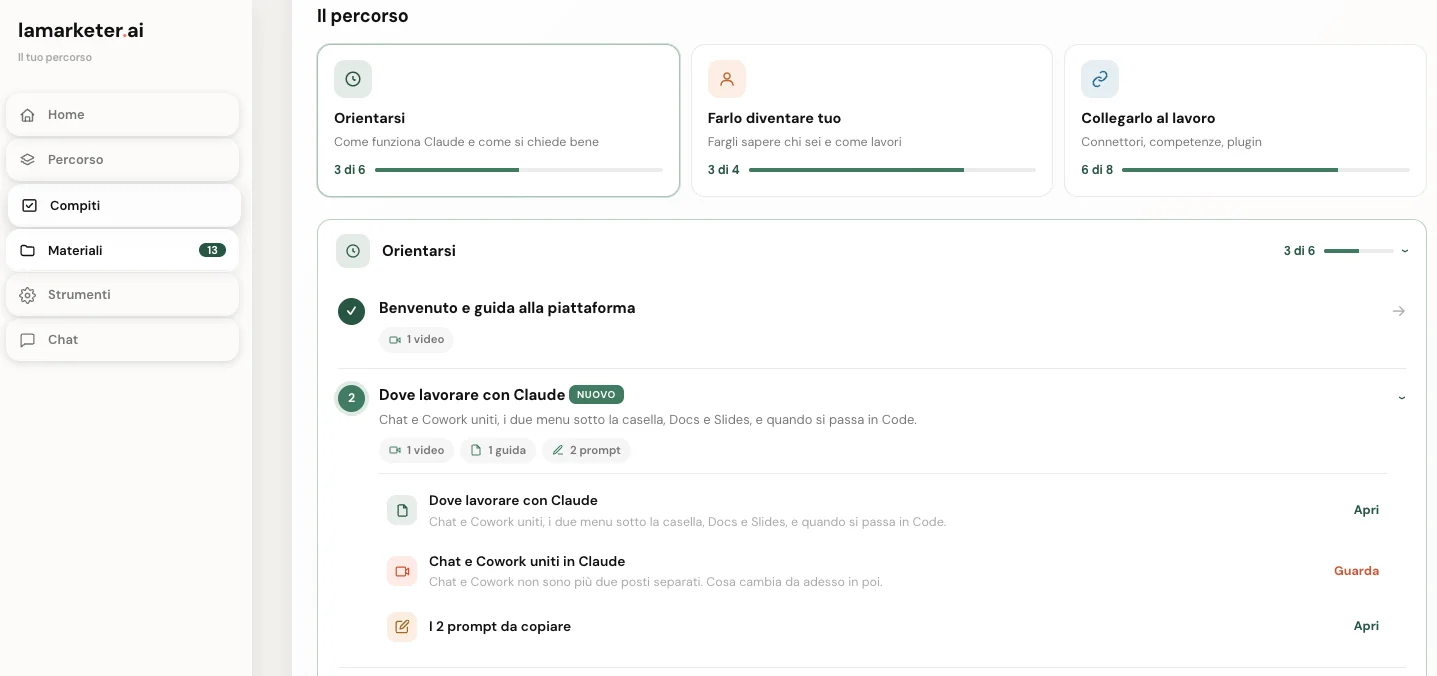Click the Il tuo percorso subtitle
The width and height of the screenshot is (1437, 676).
[x=55, y=58]
